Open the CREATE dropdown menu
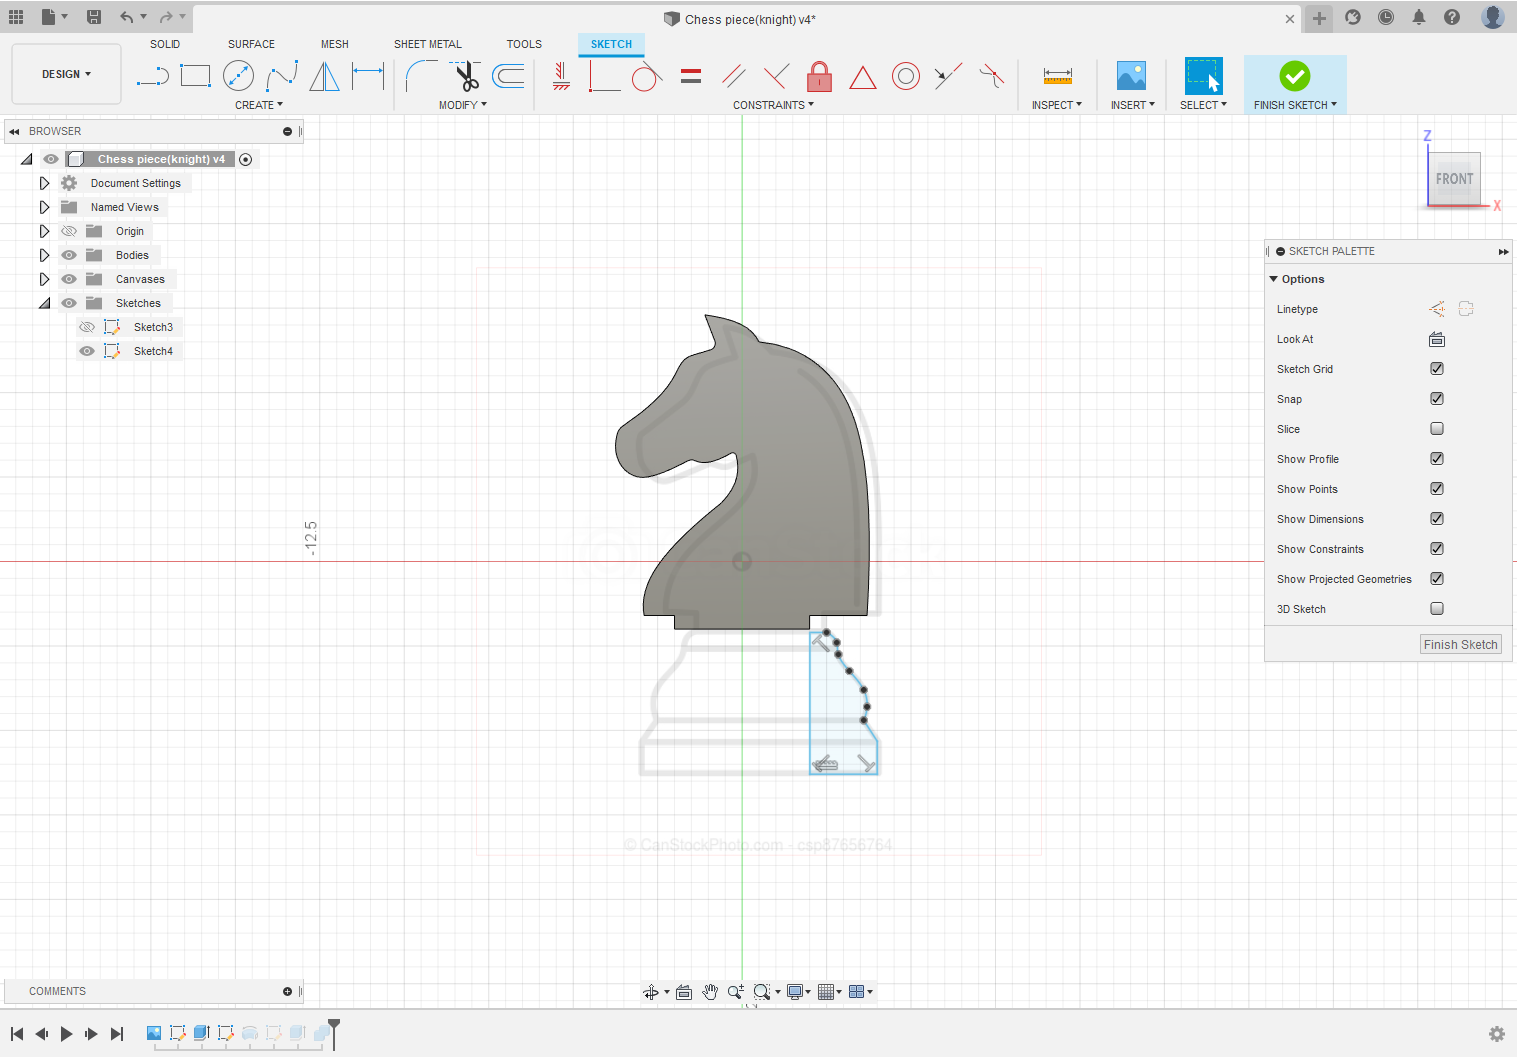Screen dimensions: 1517x1057 259,105
